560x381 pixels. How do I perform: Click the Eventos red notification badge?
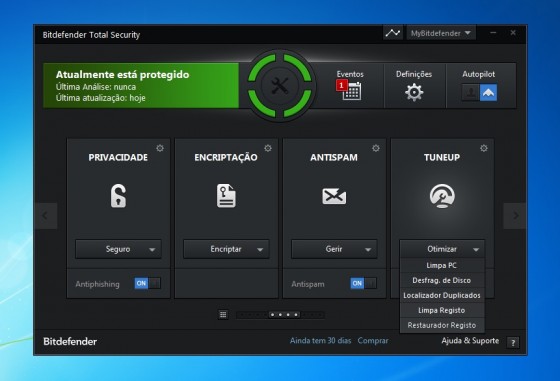point(341,85)
